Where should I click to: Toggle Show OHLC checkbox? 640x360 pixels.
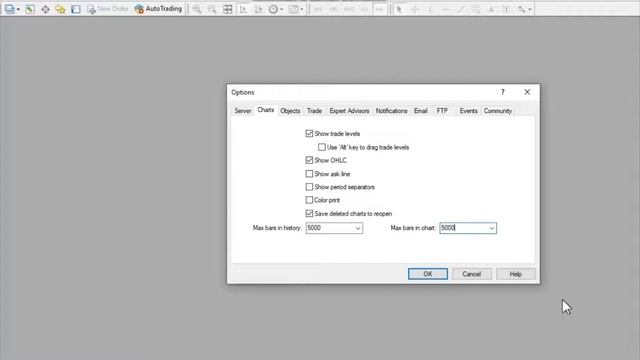(309, 160)
